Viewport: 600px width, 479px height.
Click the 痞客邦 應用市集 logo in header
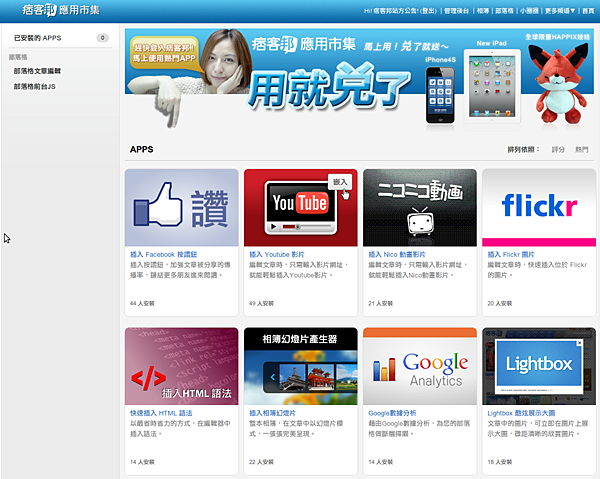pos(61,10)
